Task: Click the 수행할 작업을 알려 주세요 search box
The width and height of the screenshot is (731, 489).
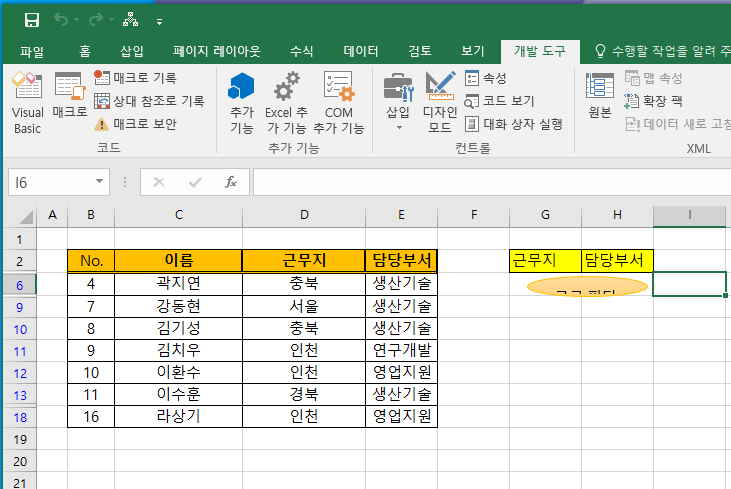Action: click(x=662, y=51)
